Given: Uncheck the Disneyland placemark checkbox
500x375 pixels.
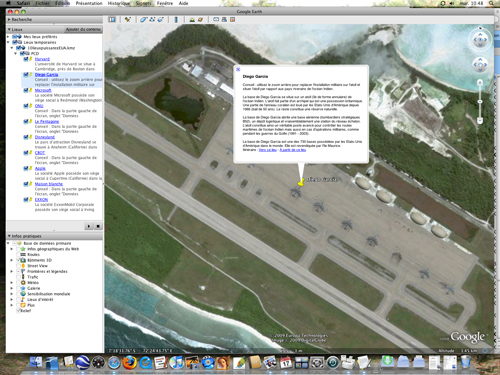Looking at the screenshot, I should click(x=26, y=137).
